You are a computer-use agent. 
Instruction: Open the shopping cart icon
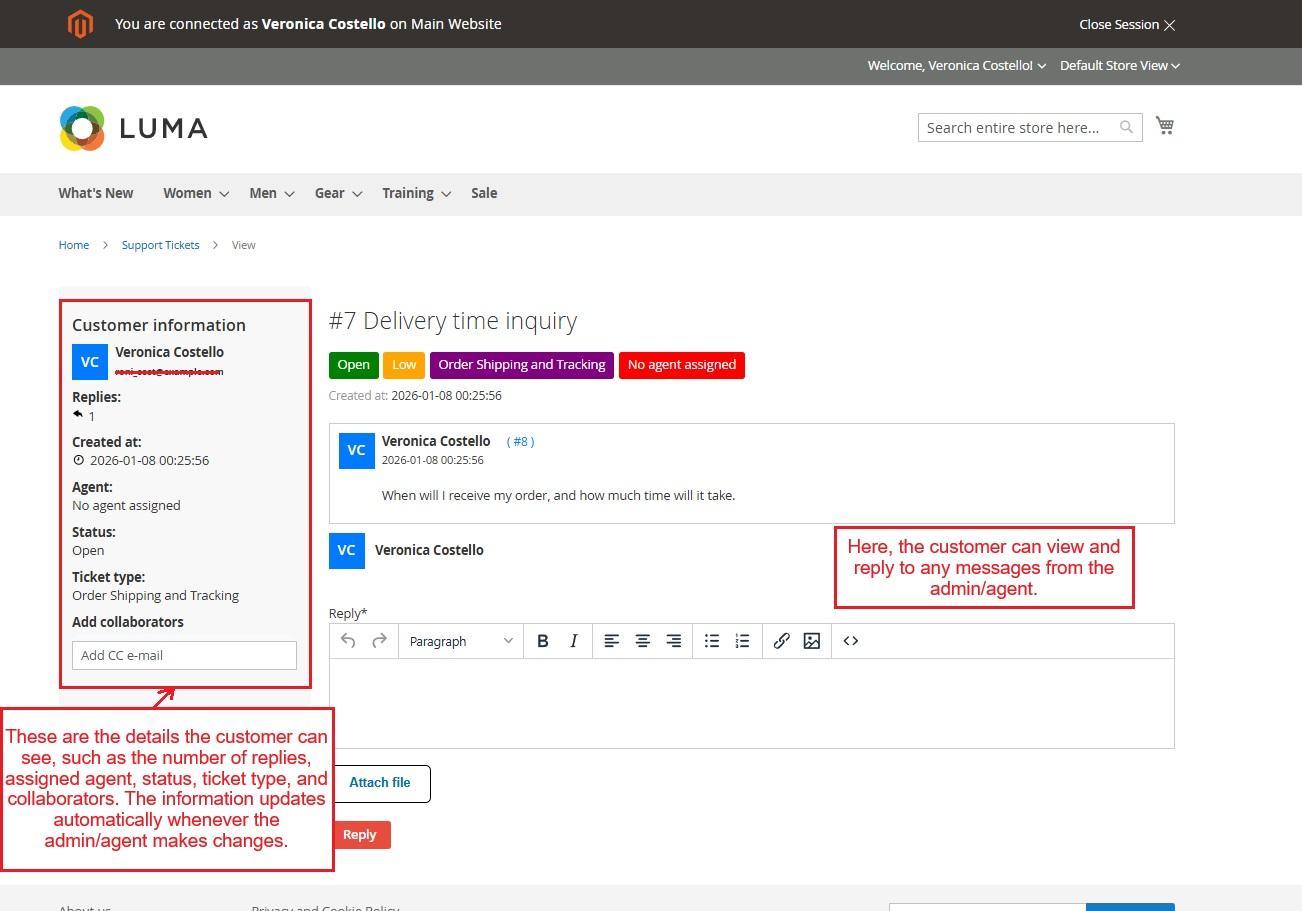click(x=1164, y=126)
